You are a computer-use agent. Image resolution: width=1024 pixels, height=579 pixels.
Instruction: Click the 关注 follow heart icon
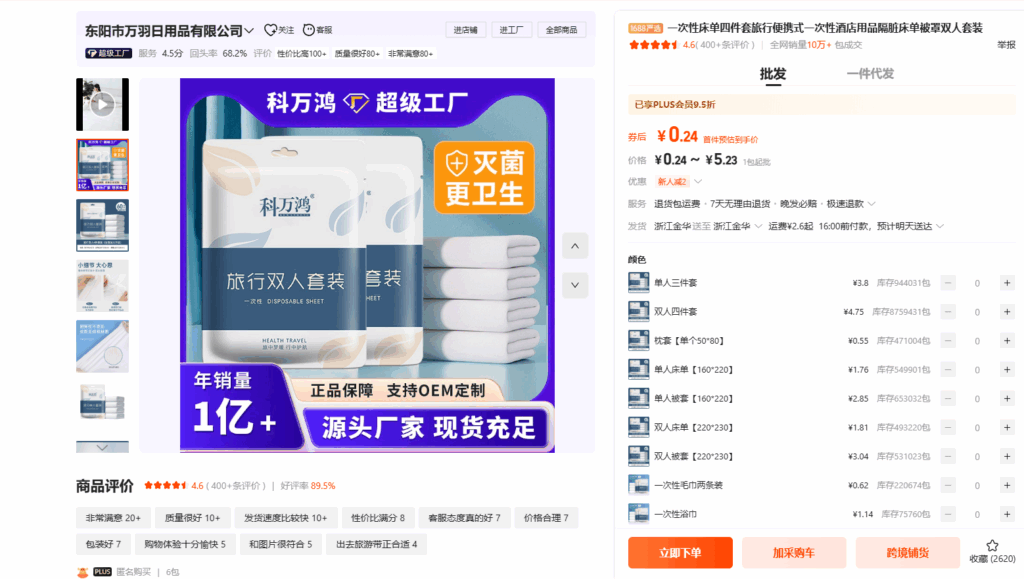click(270, 30)
